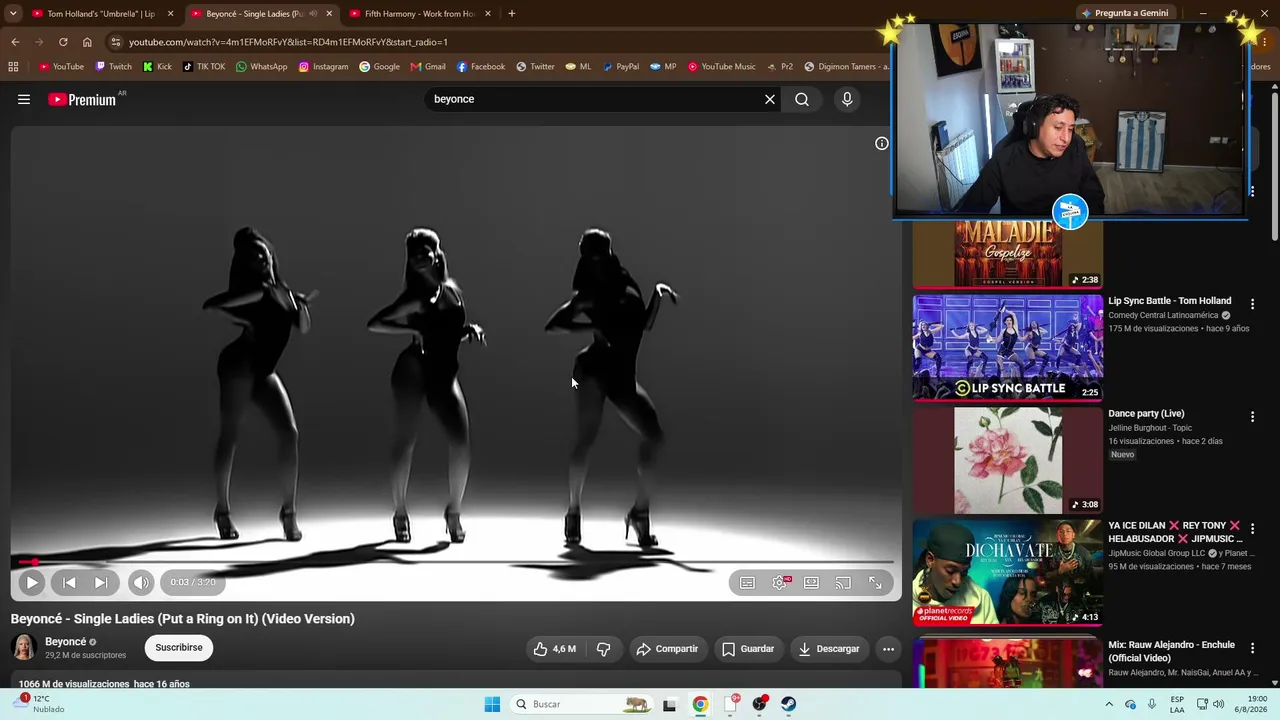Close the Tom Holland's "Umbrella" tab

coord(170,14)
